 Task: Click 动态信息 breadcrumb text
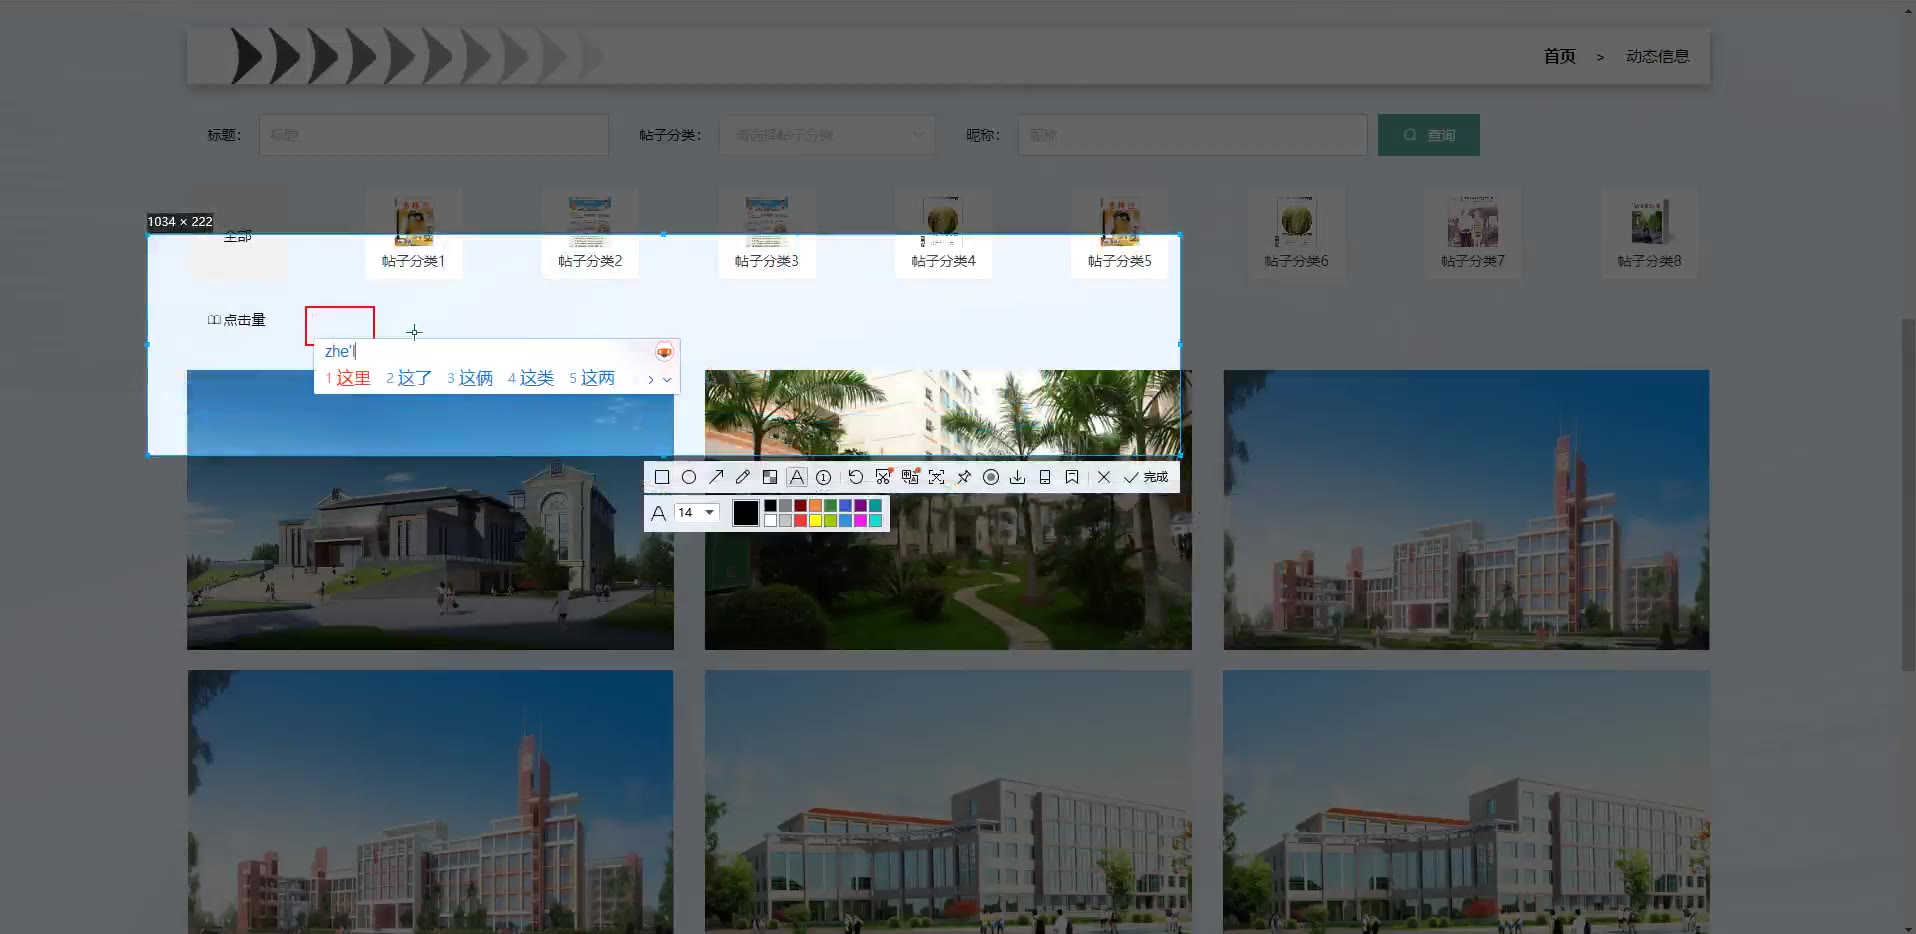(1657, 56)
